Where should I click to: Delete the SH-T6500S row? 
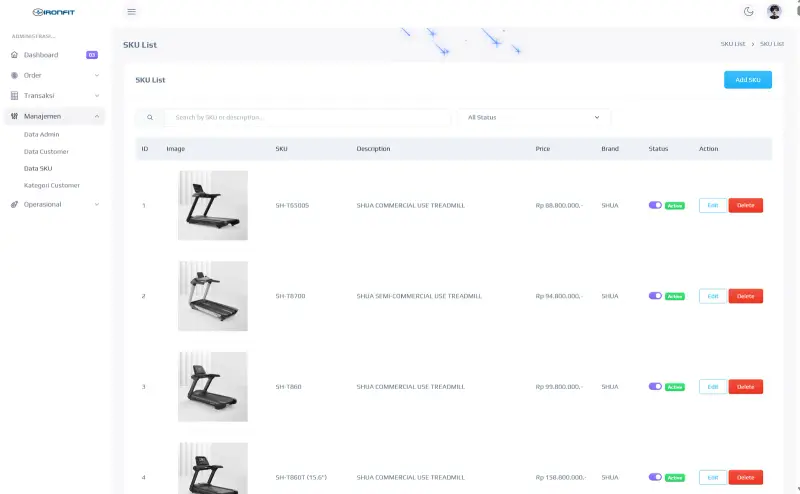tap(745, 205)
